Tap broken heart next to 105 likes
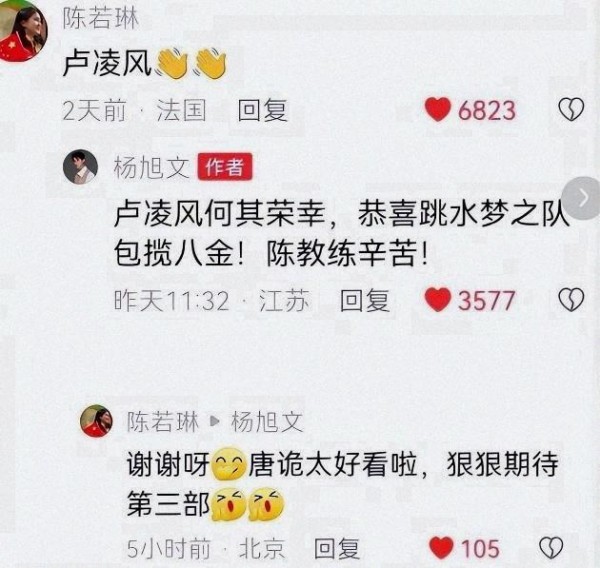Viewport: 600px width, 568px height. (551, 548)
